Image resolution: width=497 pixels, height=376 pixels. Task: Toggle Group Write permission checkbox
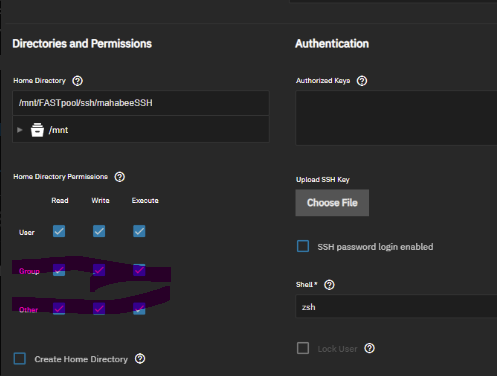click(99, 270)
